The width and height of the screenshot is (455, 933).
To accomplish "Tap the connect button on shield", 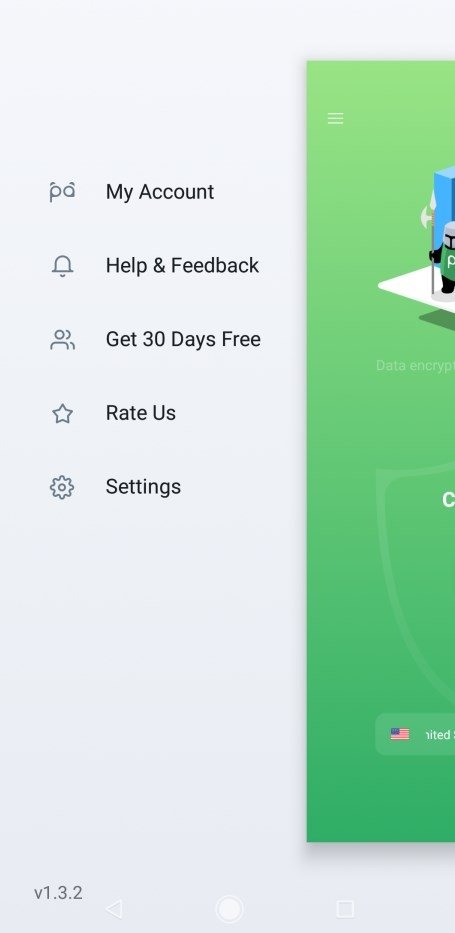I will coord(448,500).
